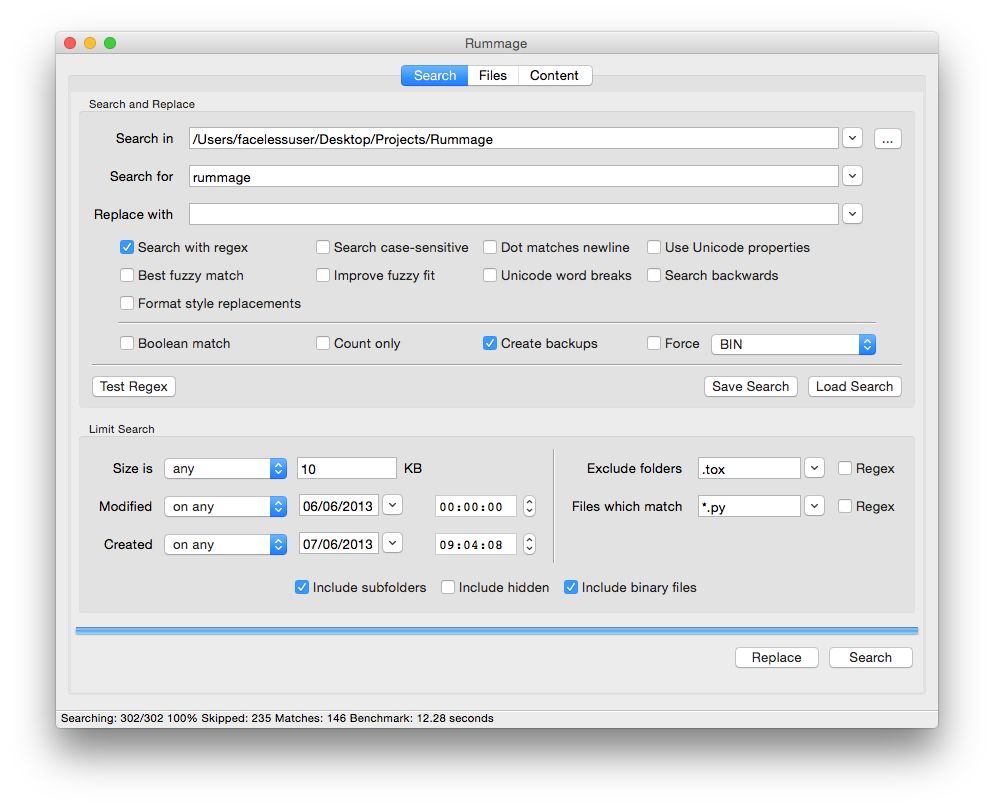The image size is (994, 808).
Task: Increment the Created time stepper
Action: [529, 539]
